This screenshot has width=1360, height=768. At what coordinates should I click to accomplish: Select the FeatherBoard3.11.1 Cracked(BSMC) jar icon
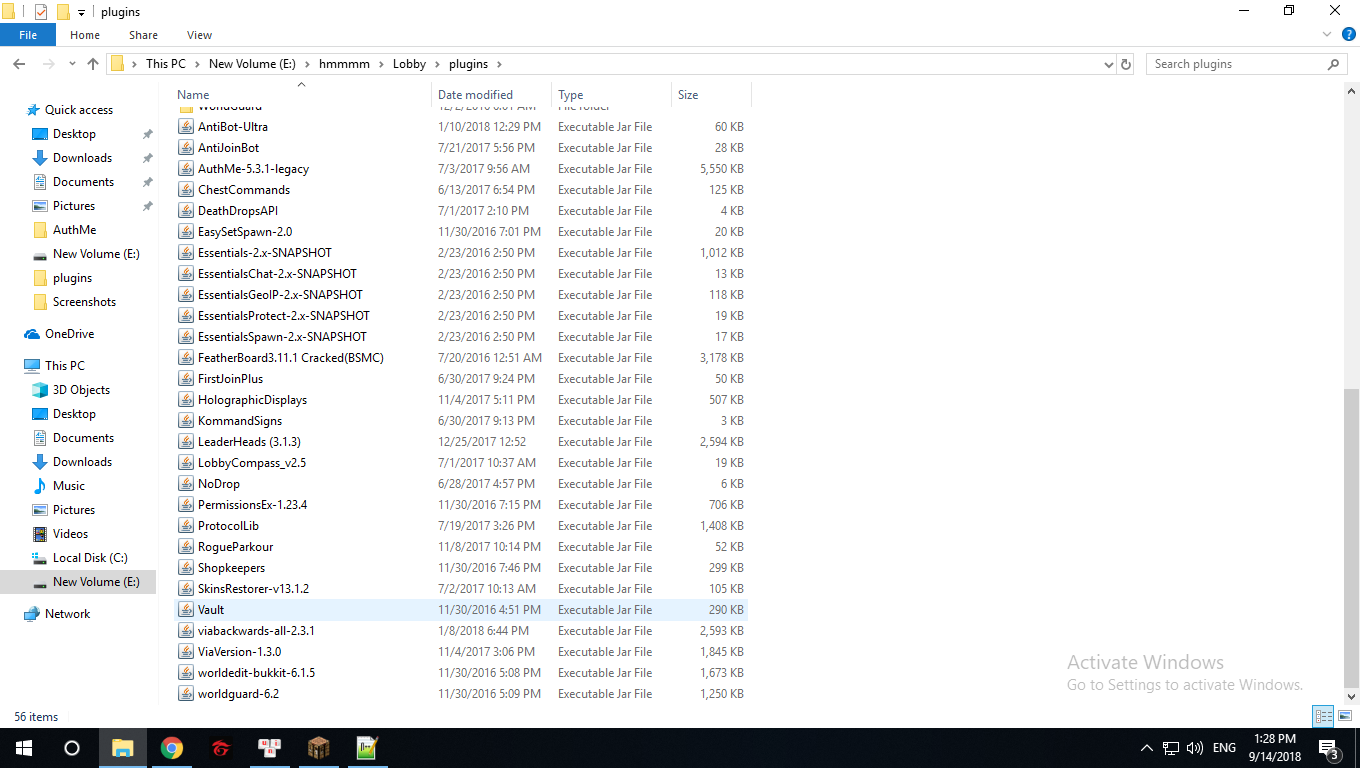click(x=186, y=358)
